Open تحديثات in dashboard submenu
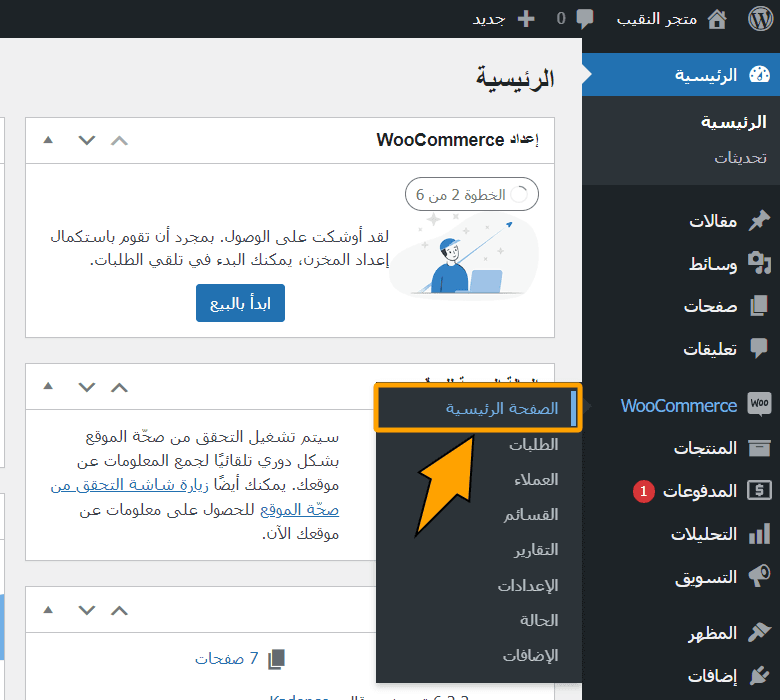The width and height of the screenshot is (780, 700). [741, 158]
